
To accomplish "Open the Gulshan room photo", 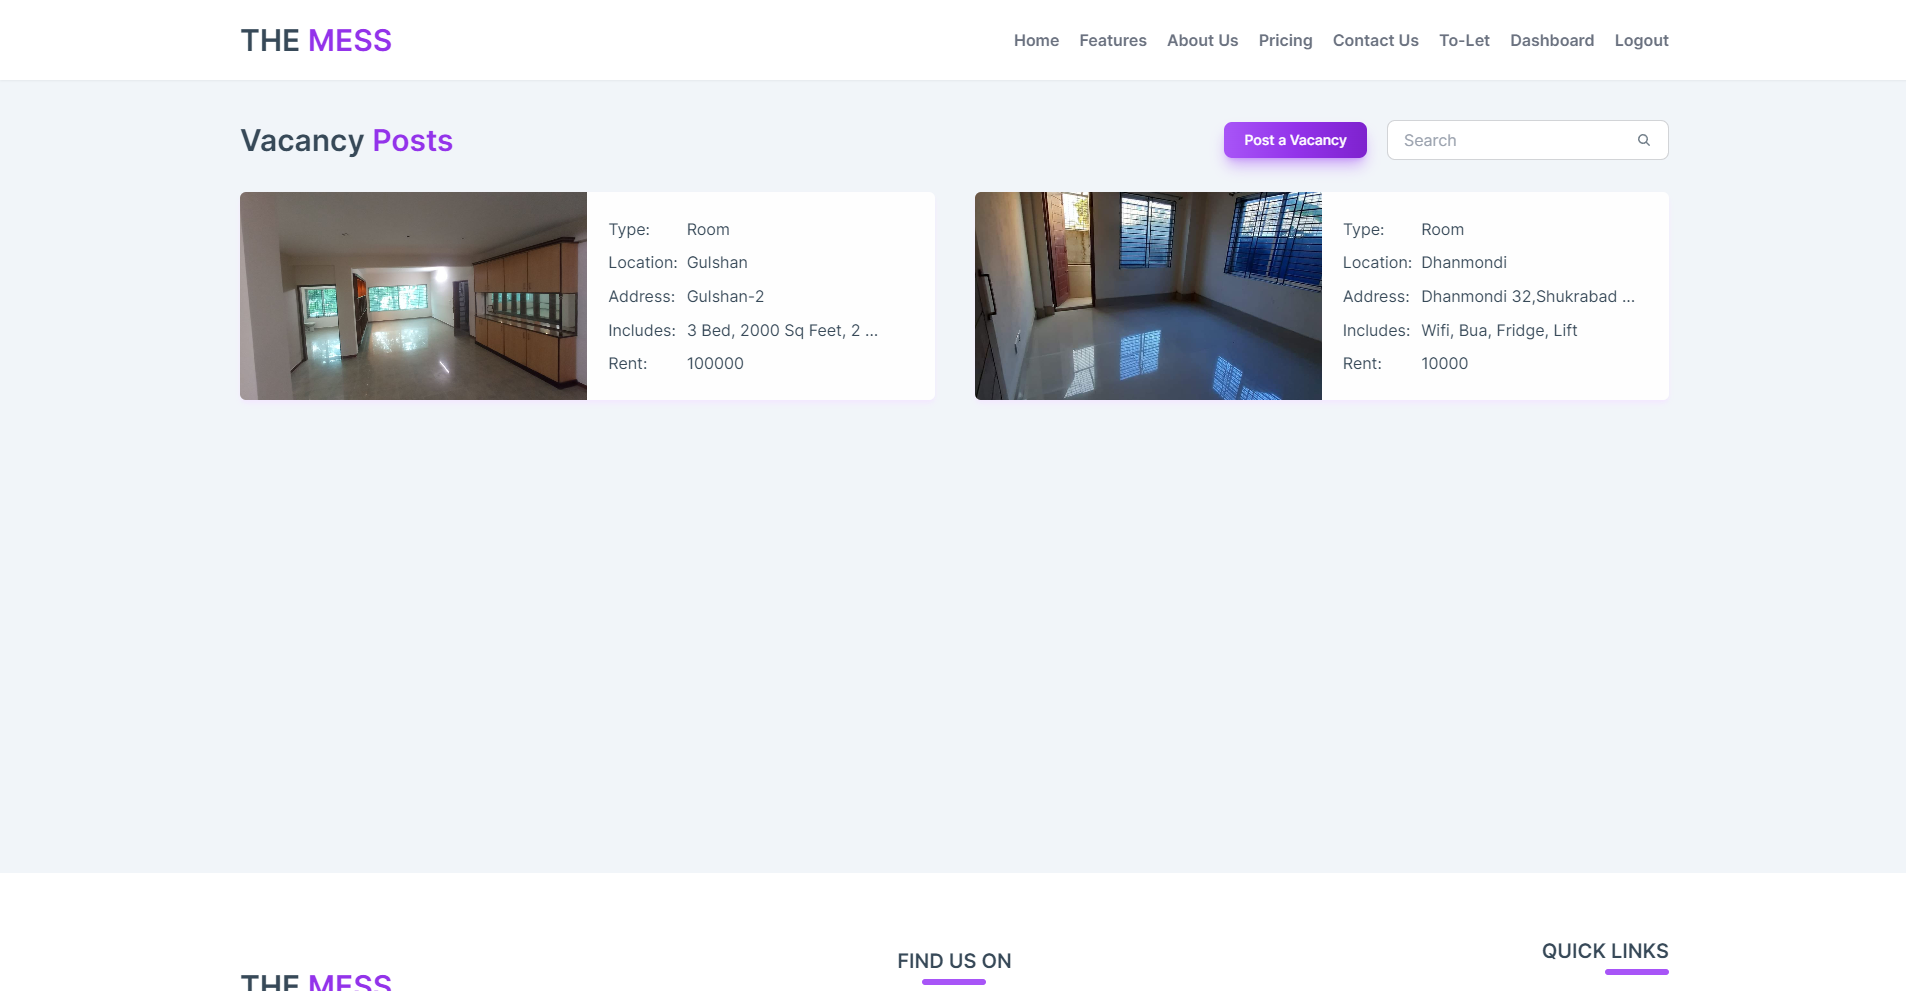I will click(413, 296).
